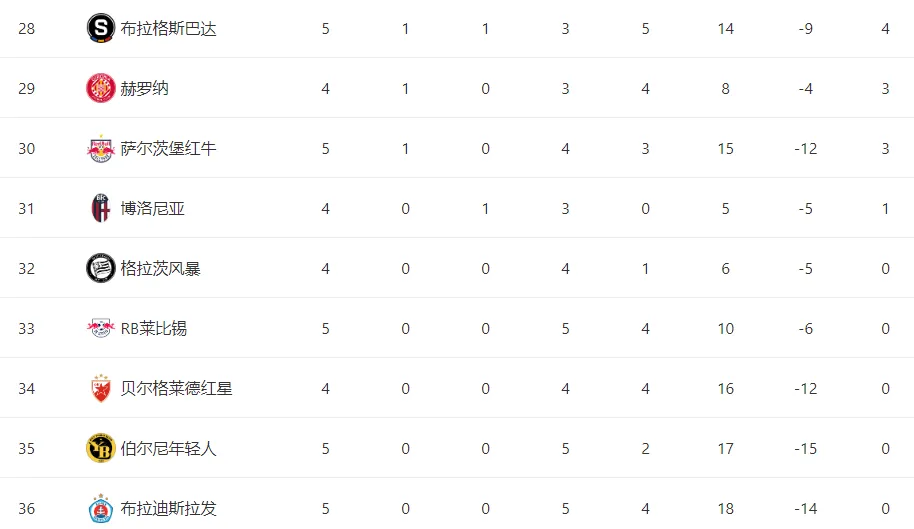Open the 贝尔格莱德红星 team page

tap(177, 389)
